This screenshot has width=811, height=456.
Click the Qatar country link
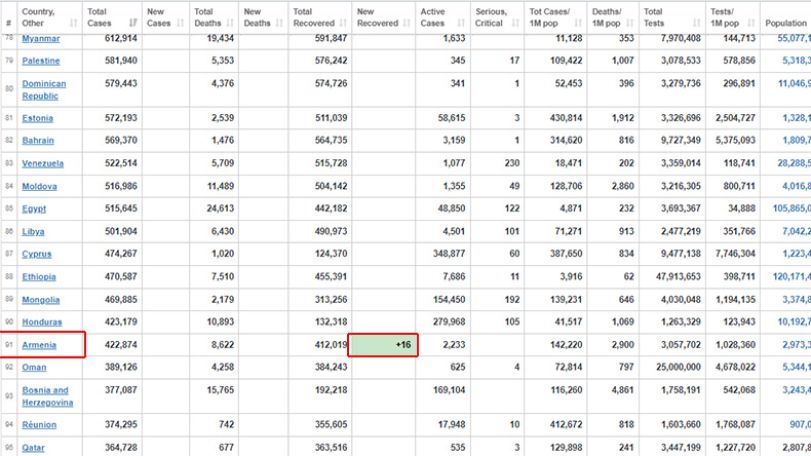tap(33, 448)
